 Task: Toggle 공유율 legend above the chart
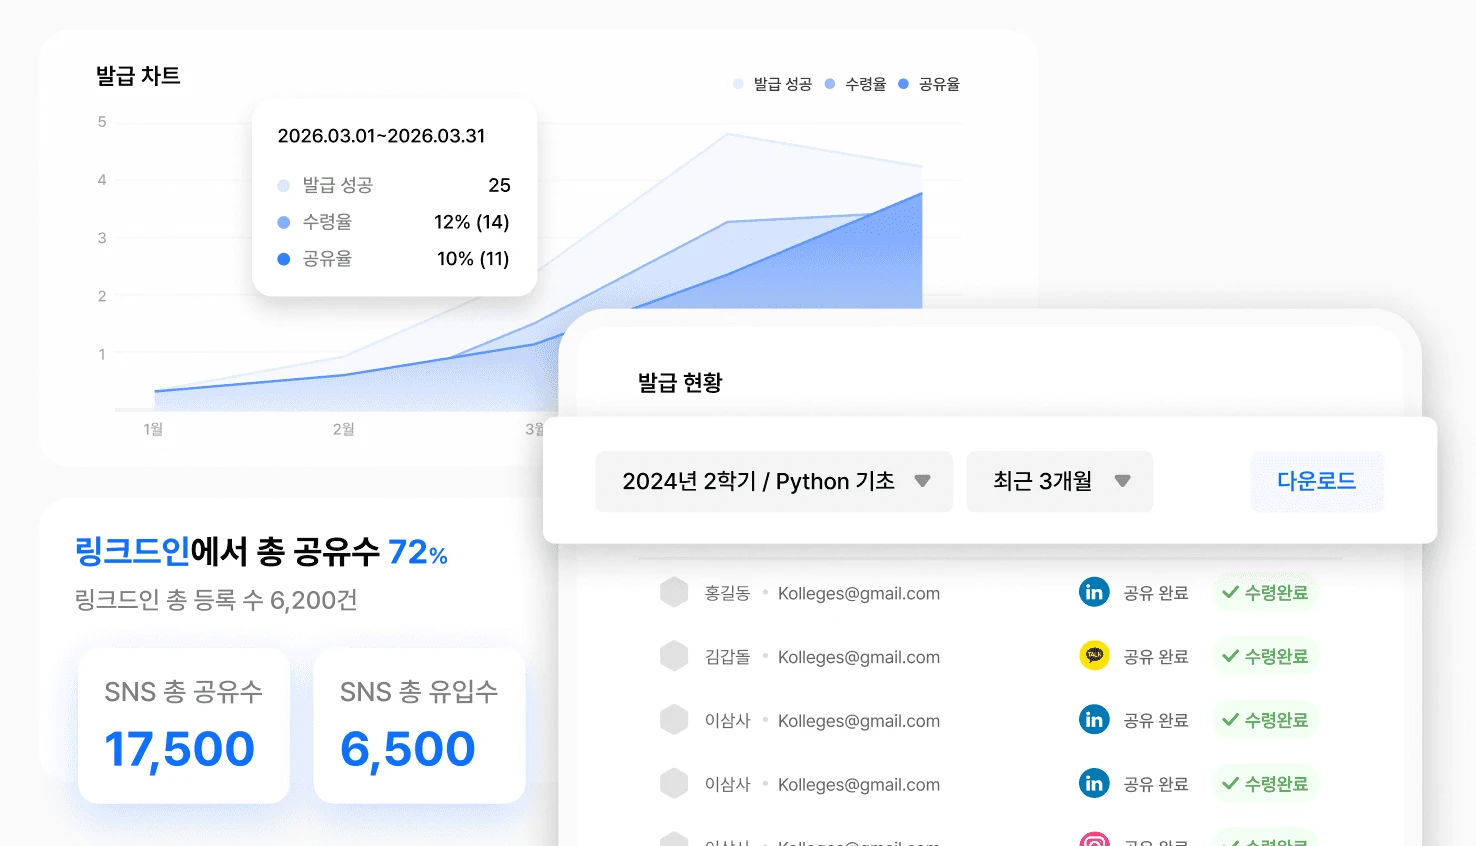pyautogui.click(x=929, y=84)
